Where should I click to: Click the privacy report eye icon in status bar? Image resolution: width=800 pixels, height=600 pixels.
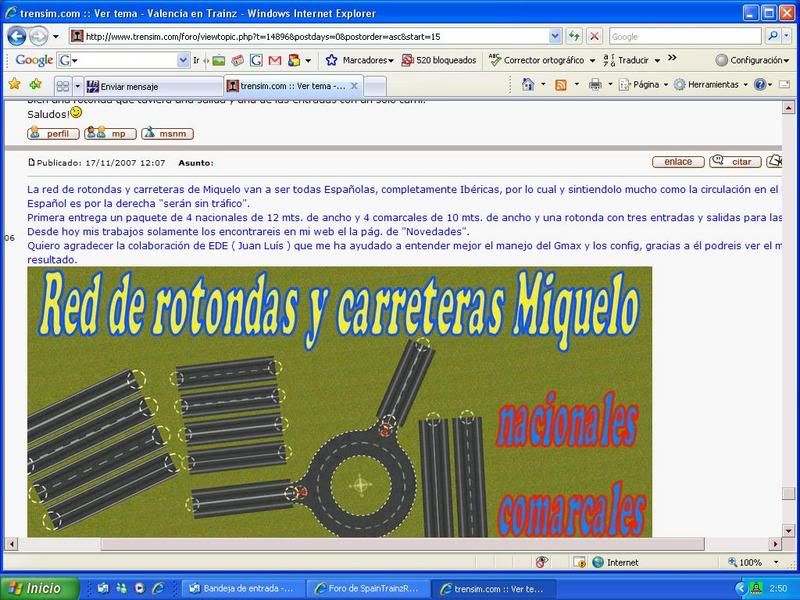point(541,562)
